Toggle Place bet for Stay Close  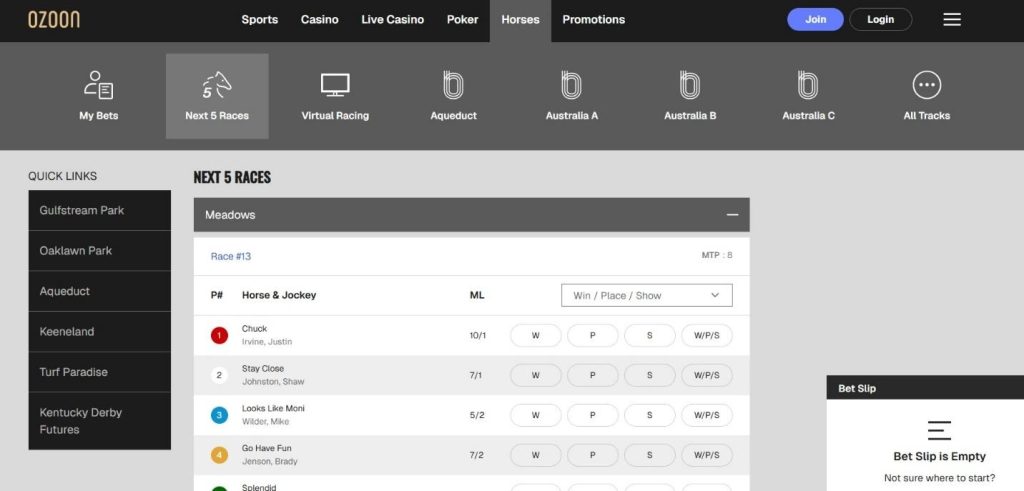coord(592,376)
